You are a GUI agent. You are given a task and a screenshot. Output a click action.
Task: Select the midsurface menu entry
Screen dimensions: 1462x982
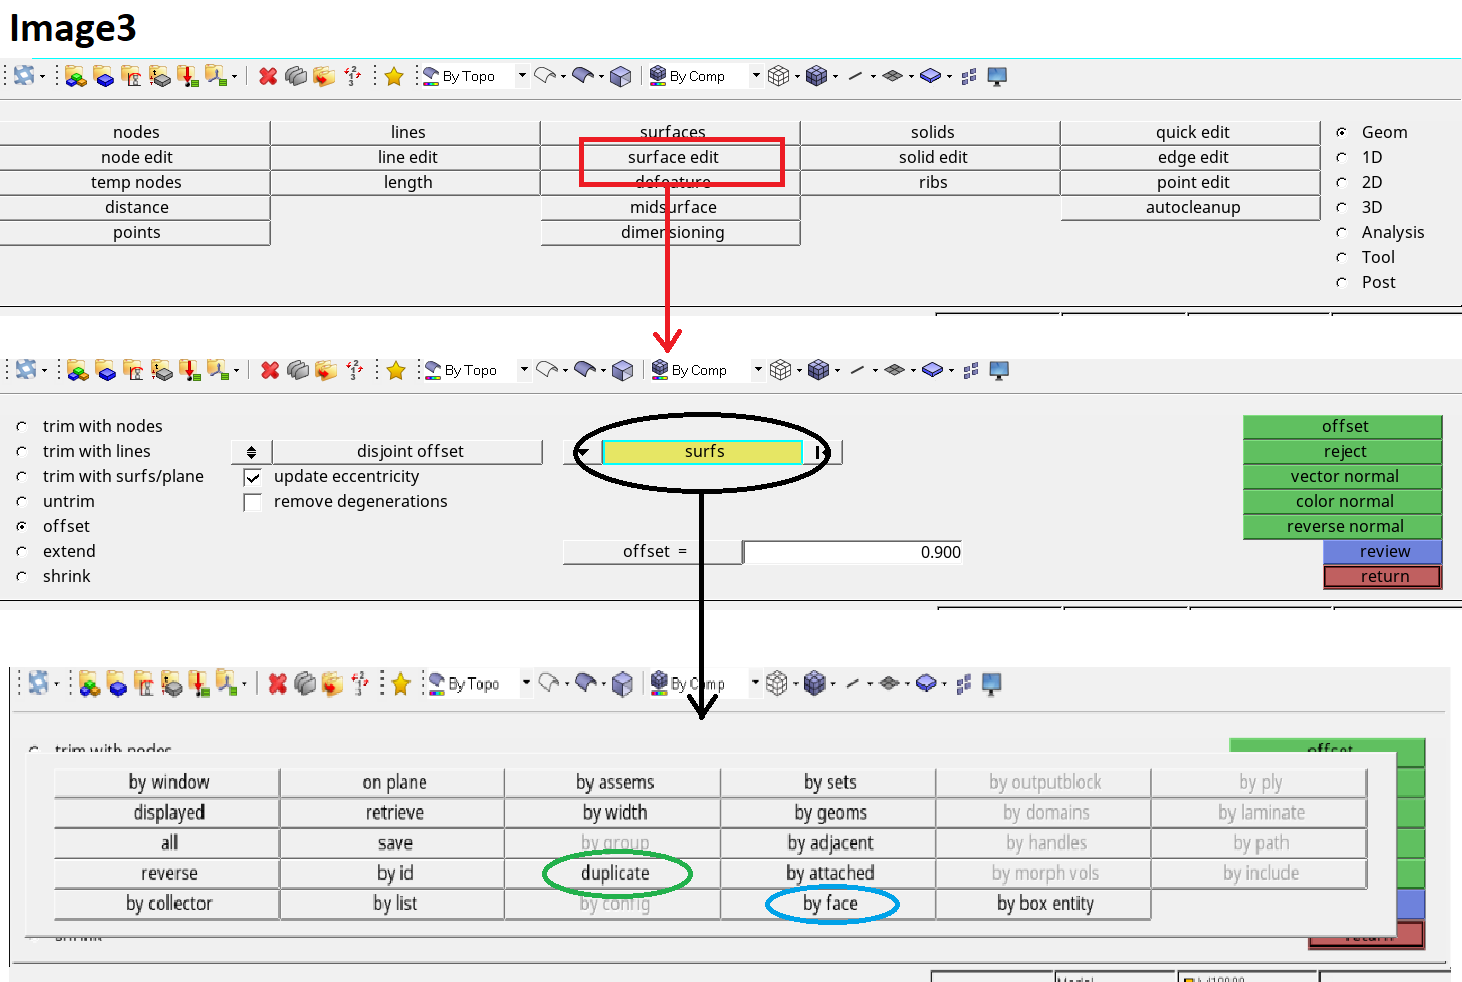(x=671, y=207)
